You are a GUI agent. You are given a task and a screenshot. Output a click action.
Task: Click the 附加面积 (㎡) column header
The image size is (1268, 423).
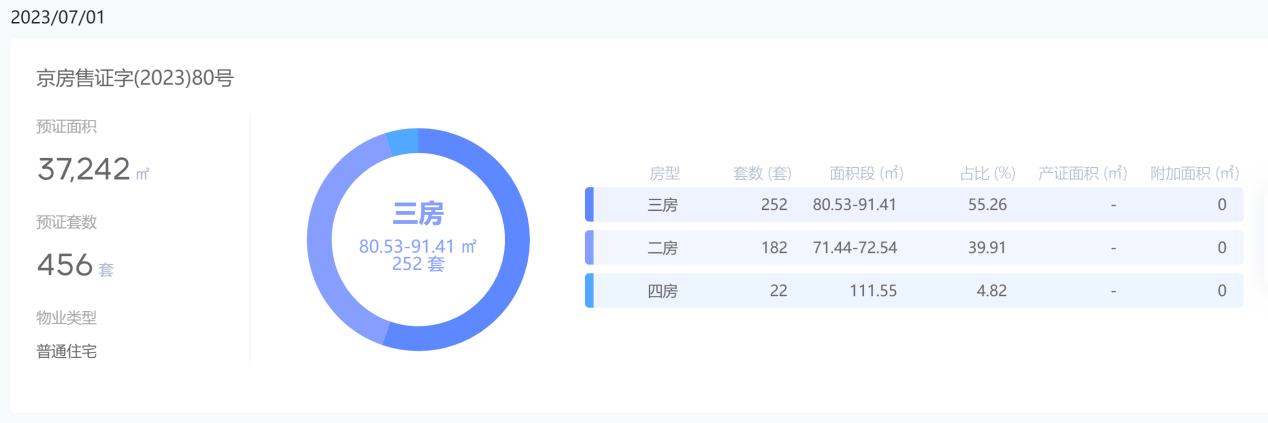[x=1195, y=173]
